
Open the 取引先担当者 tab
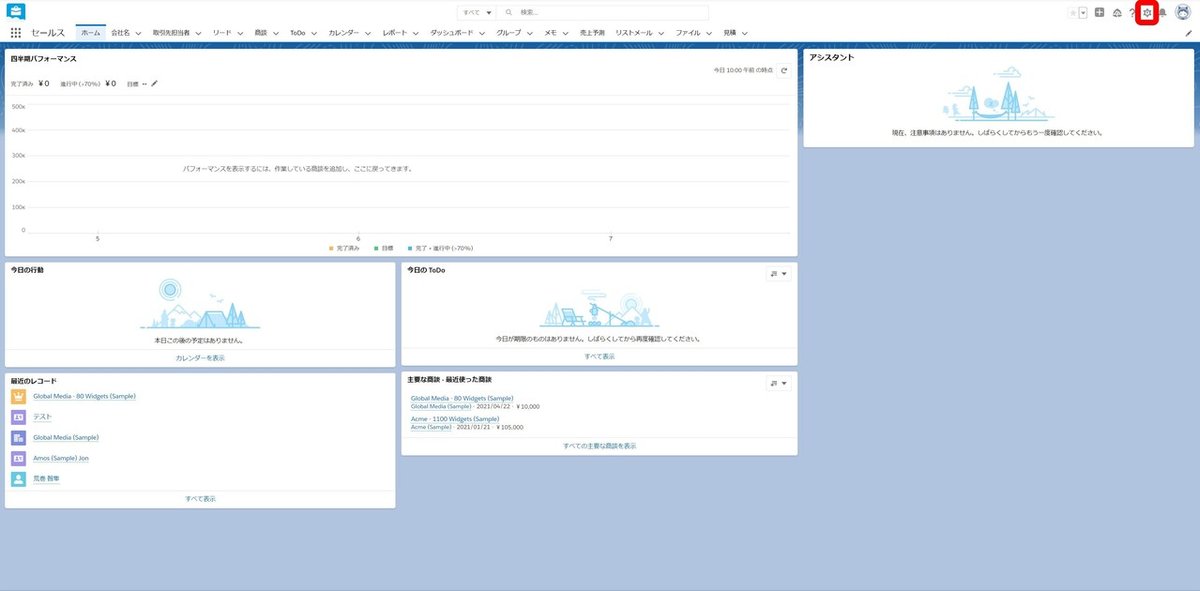pyautogui.click(x=171, y=33)
